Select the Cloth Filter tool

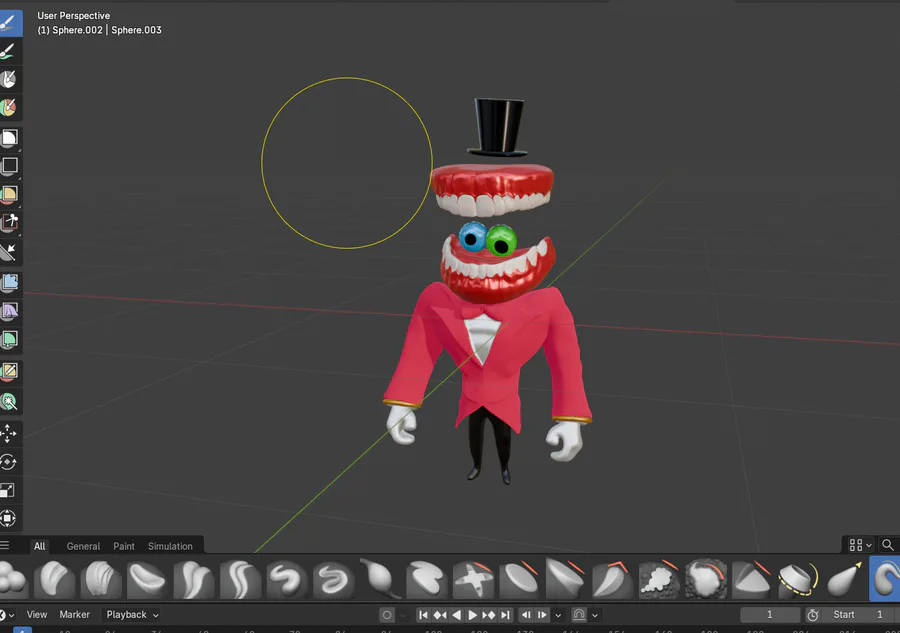point(9,311)
